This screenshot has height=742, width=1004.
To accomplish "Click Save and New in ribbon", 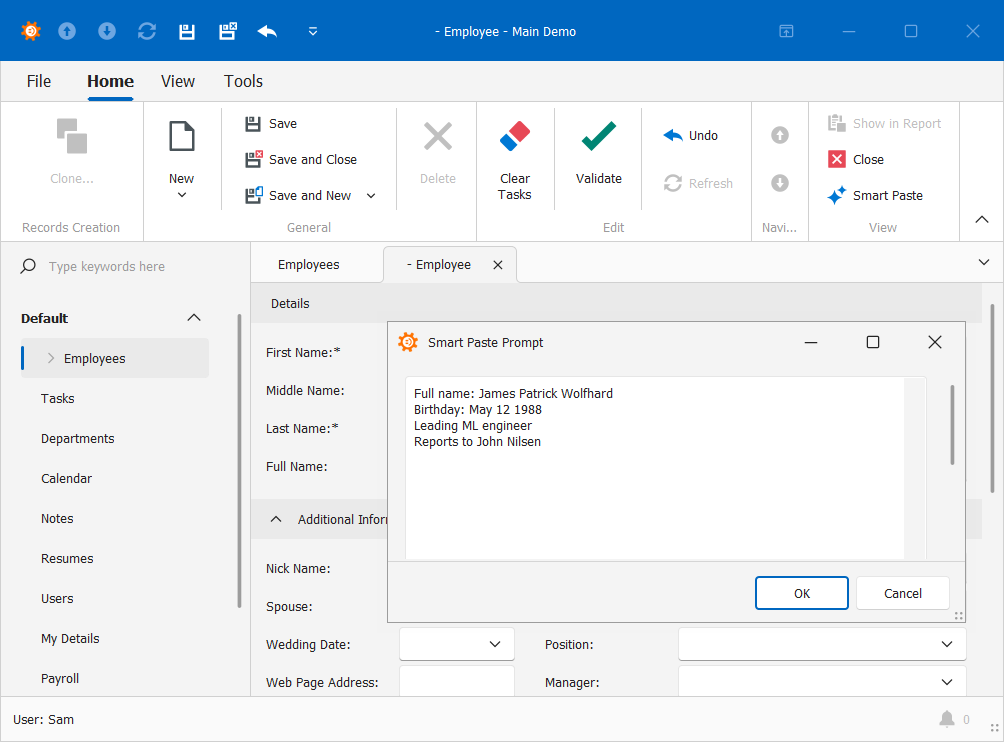I will point(298,195).
